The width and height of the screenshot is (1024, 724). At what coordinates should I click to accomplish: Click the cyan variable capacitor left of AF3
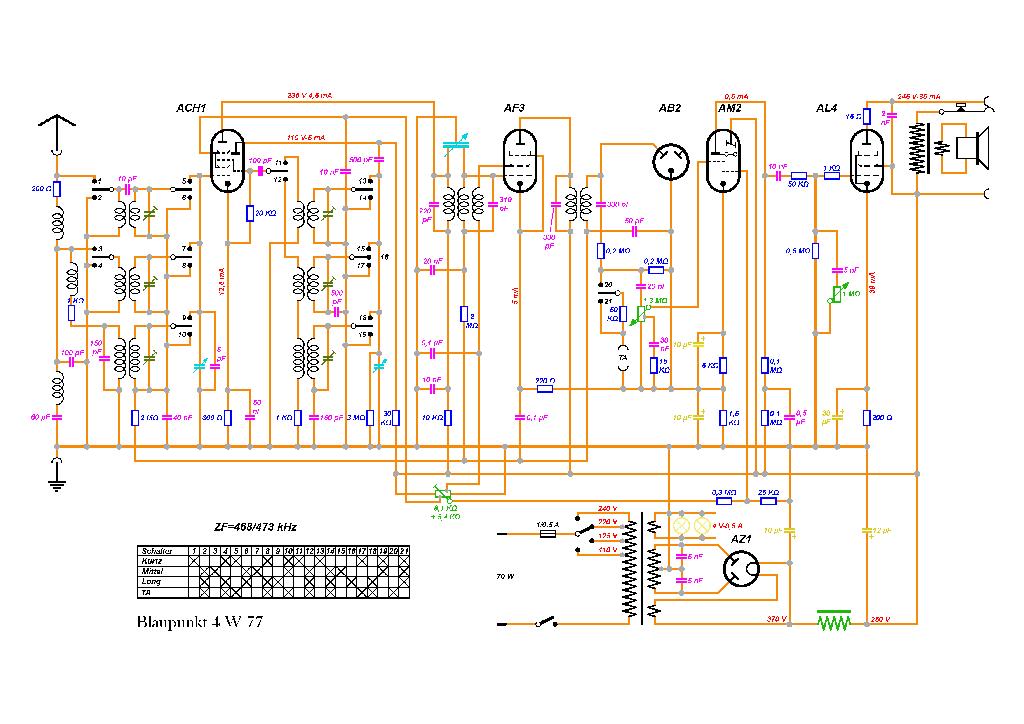click(x=455, y=145)
